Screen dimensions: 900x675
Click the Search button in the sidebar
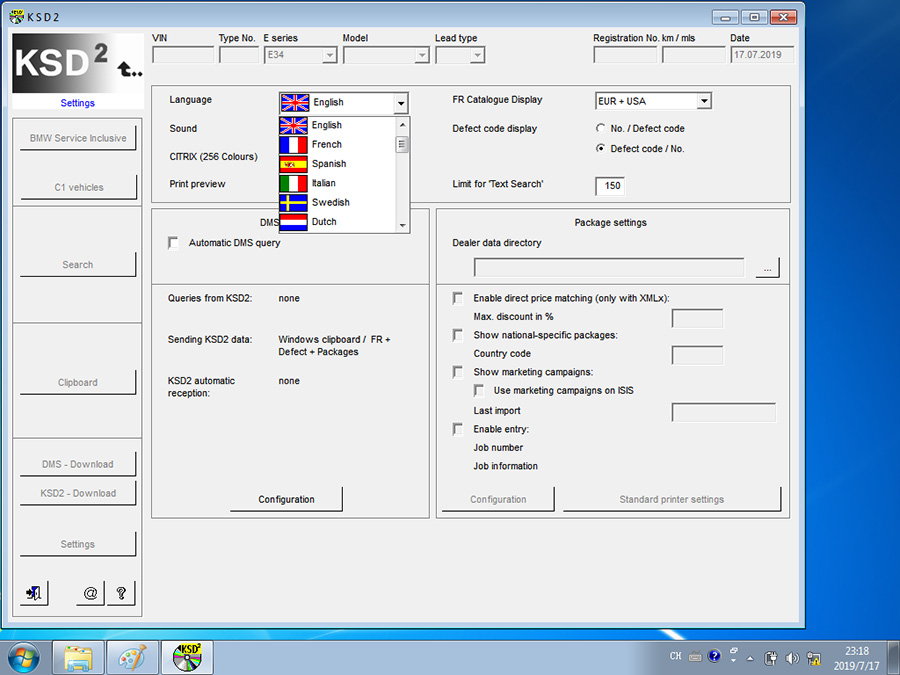pyautogui.click(x=78, y=265)
